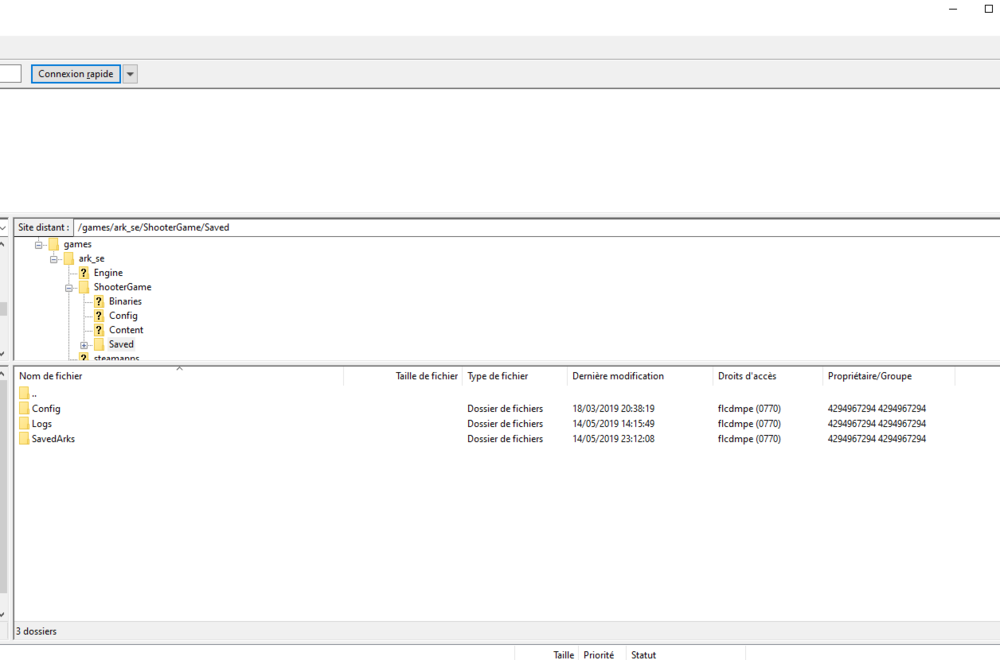
Task: Select the Engine folder icon in tree
Action: [84, 273]
